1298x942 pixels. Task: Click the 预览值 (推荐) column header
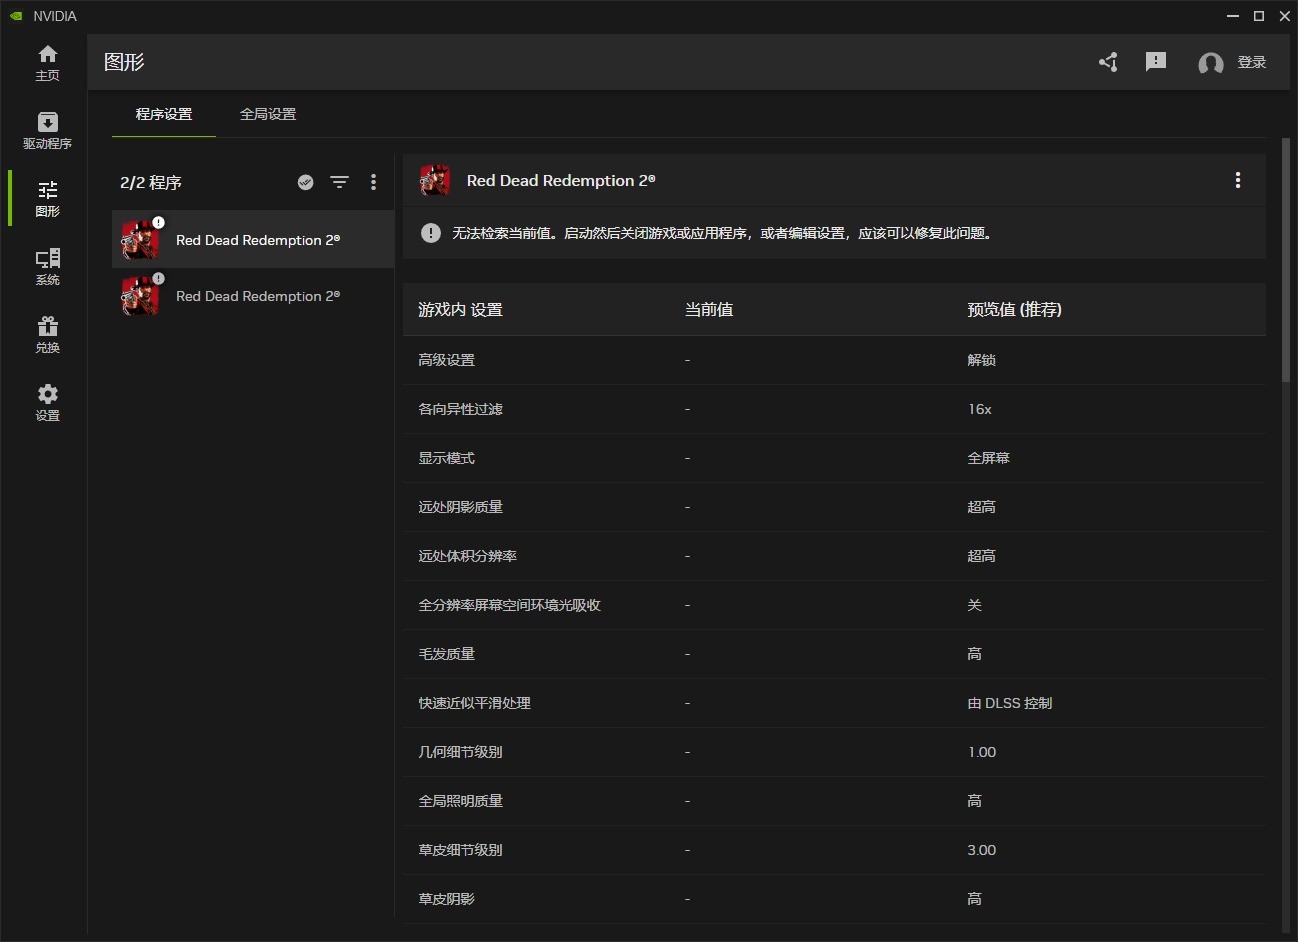1015,309
